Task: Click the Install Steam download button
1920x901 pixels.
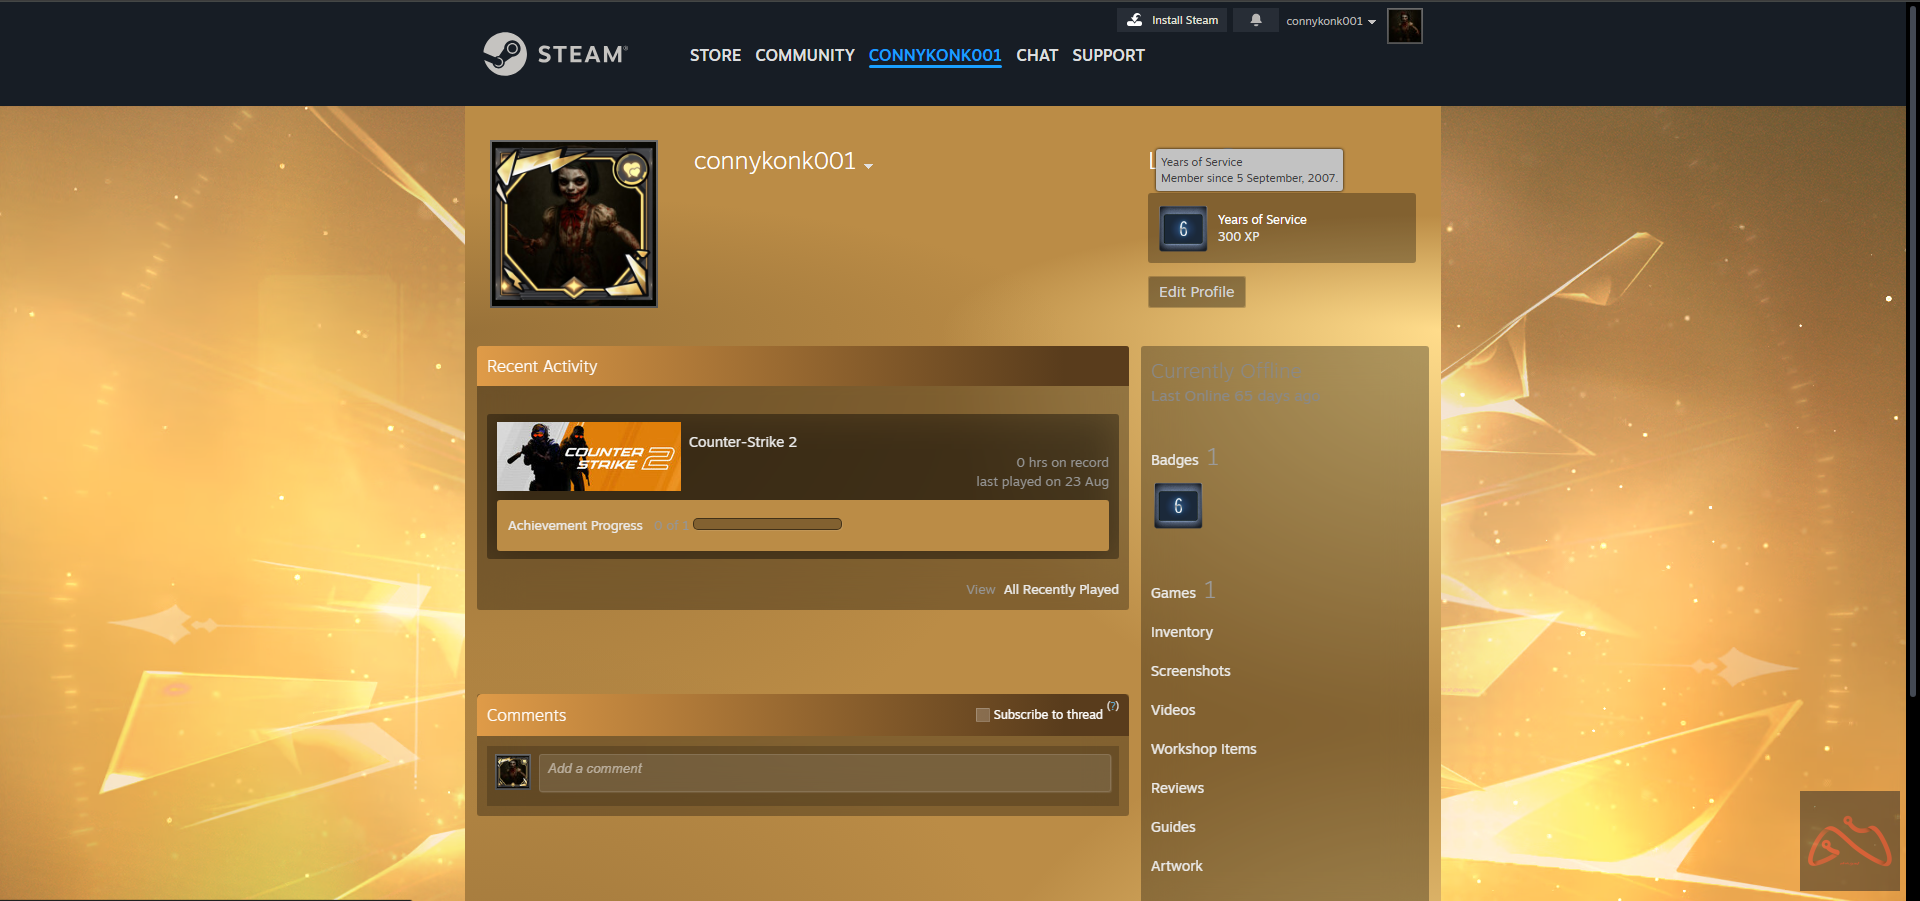Action: [1172, 20]
